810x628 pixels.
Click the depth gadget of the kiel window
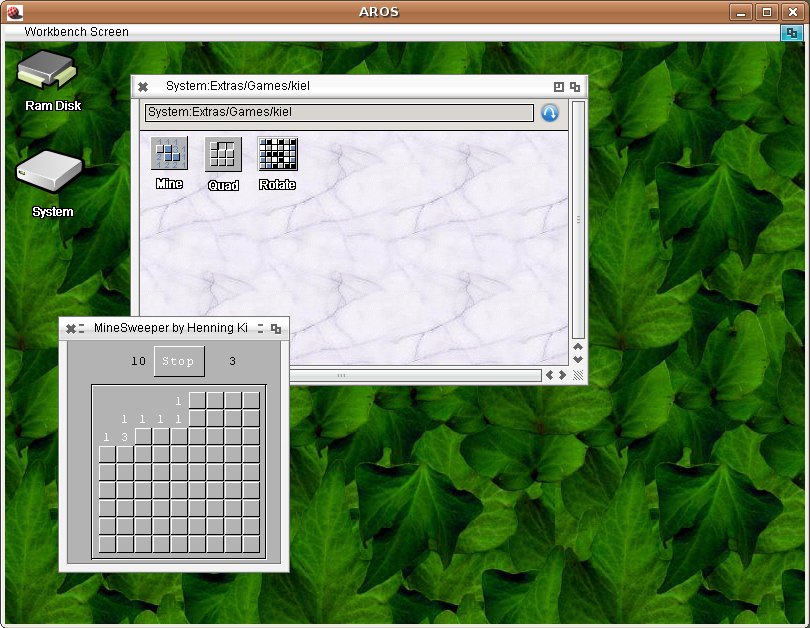[575, 87]
